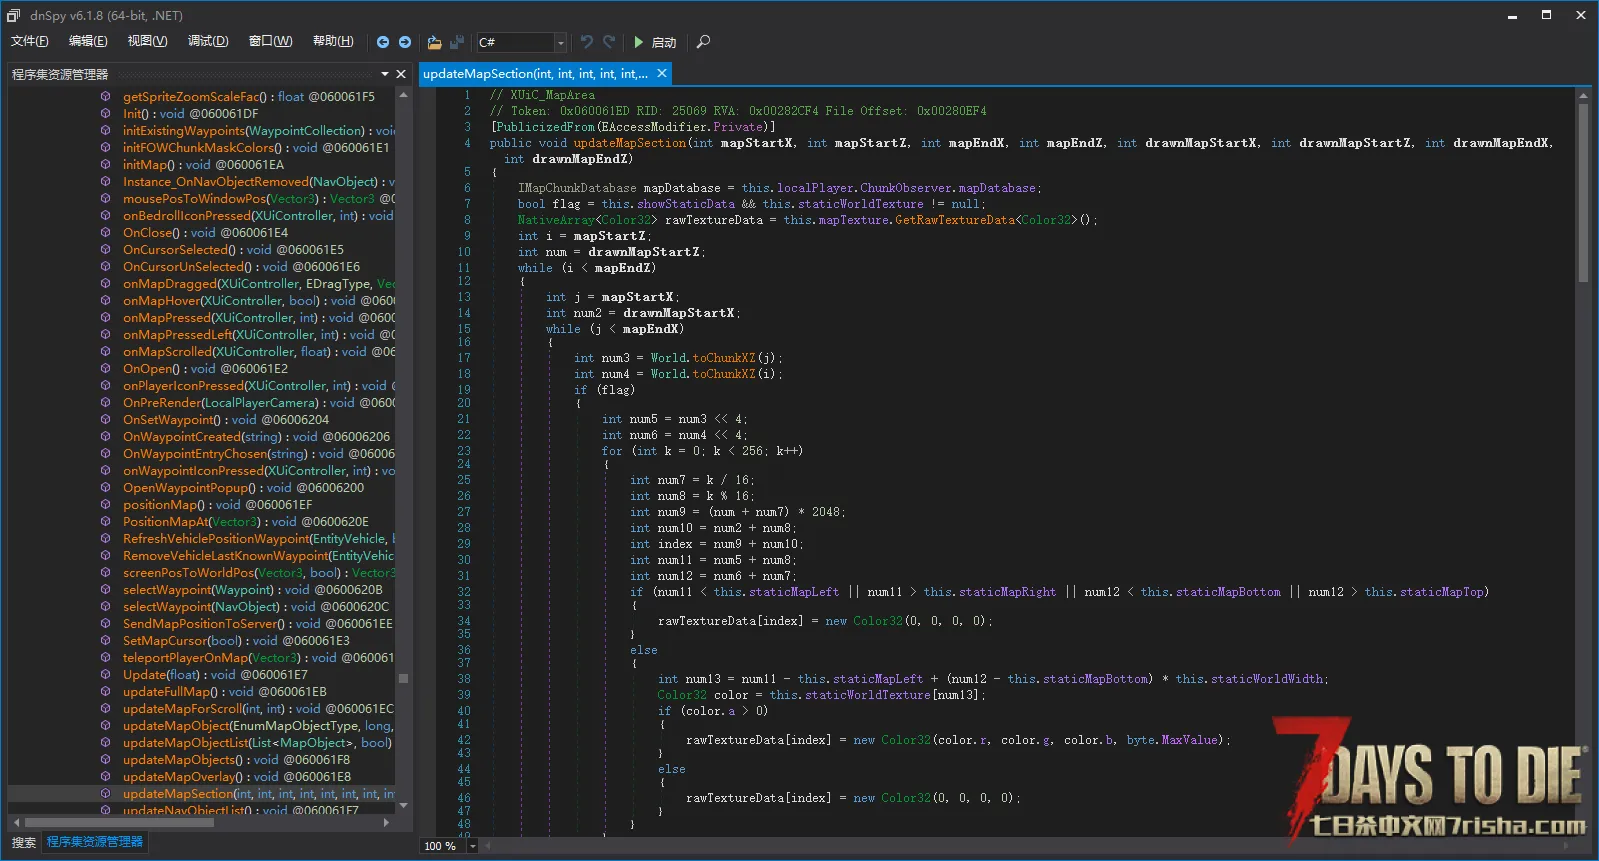The image size is (1599, 861).
Task: Navigate forward with the blue forward arrow
Action: (x=405, y=42)
